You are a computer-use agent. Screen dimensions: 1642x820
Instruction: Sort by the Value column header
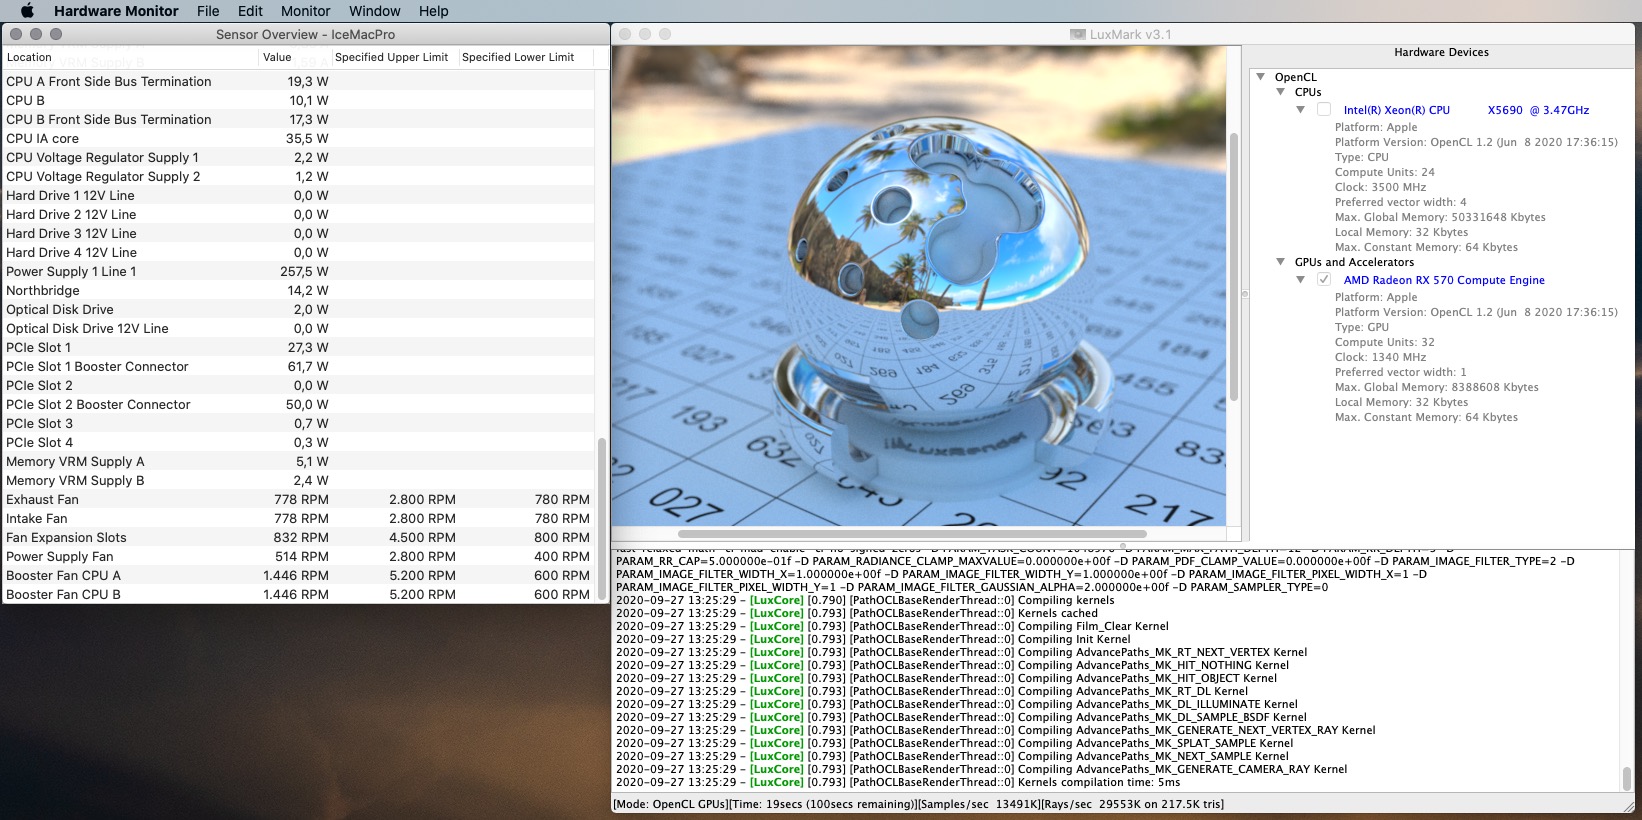(294, 57)
